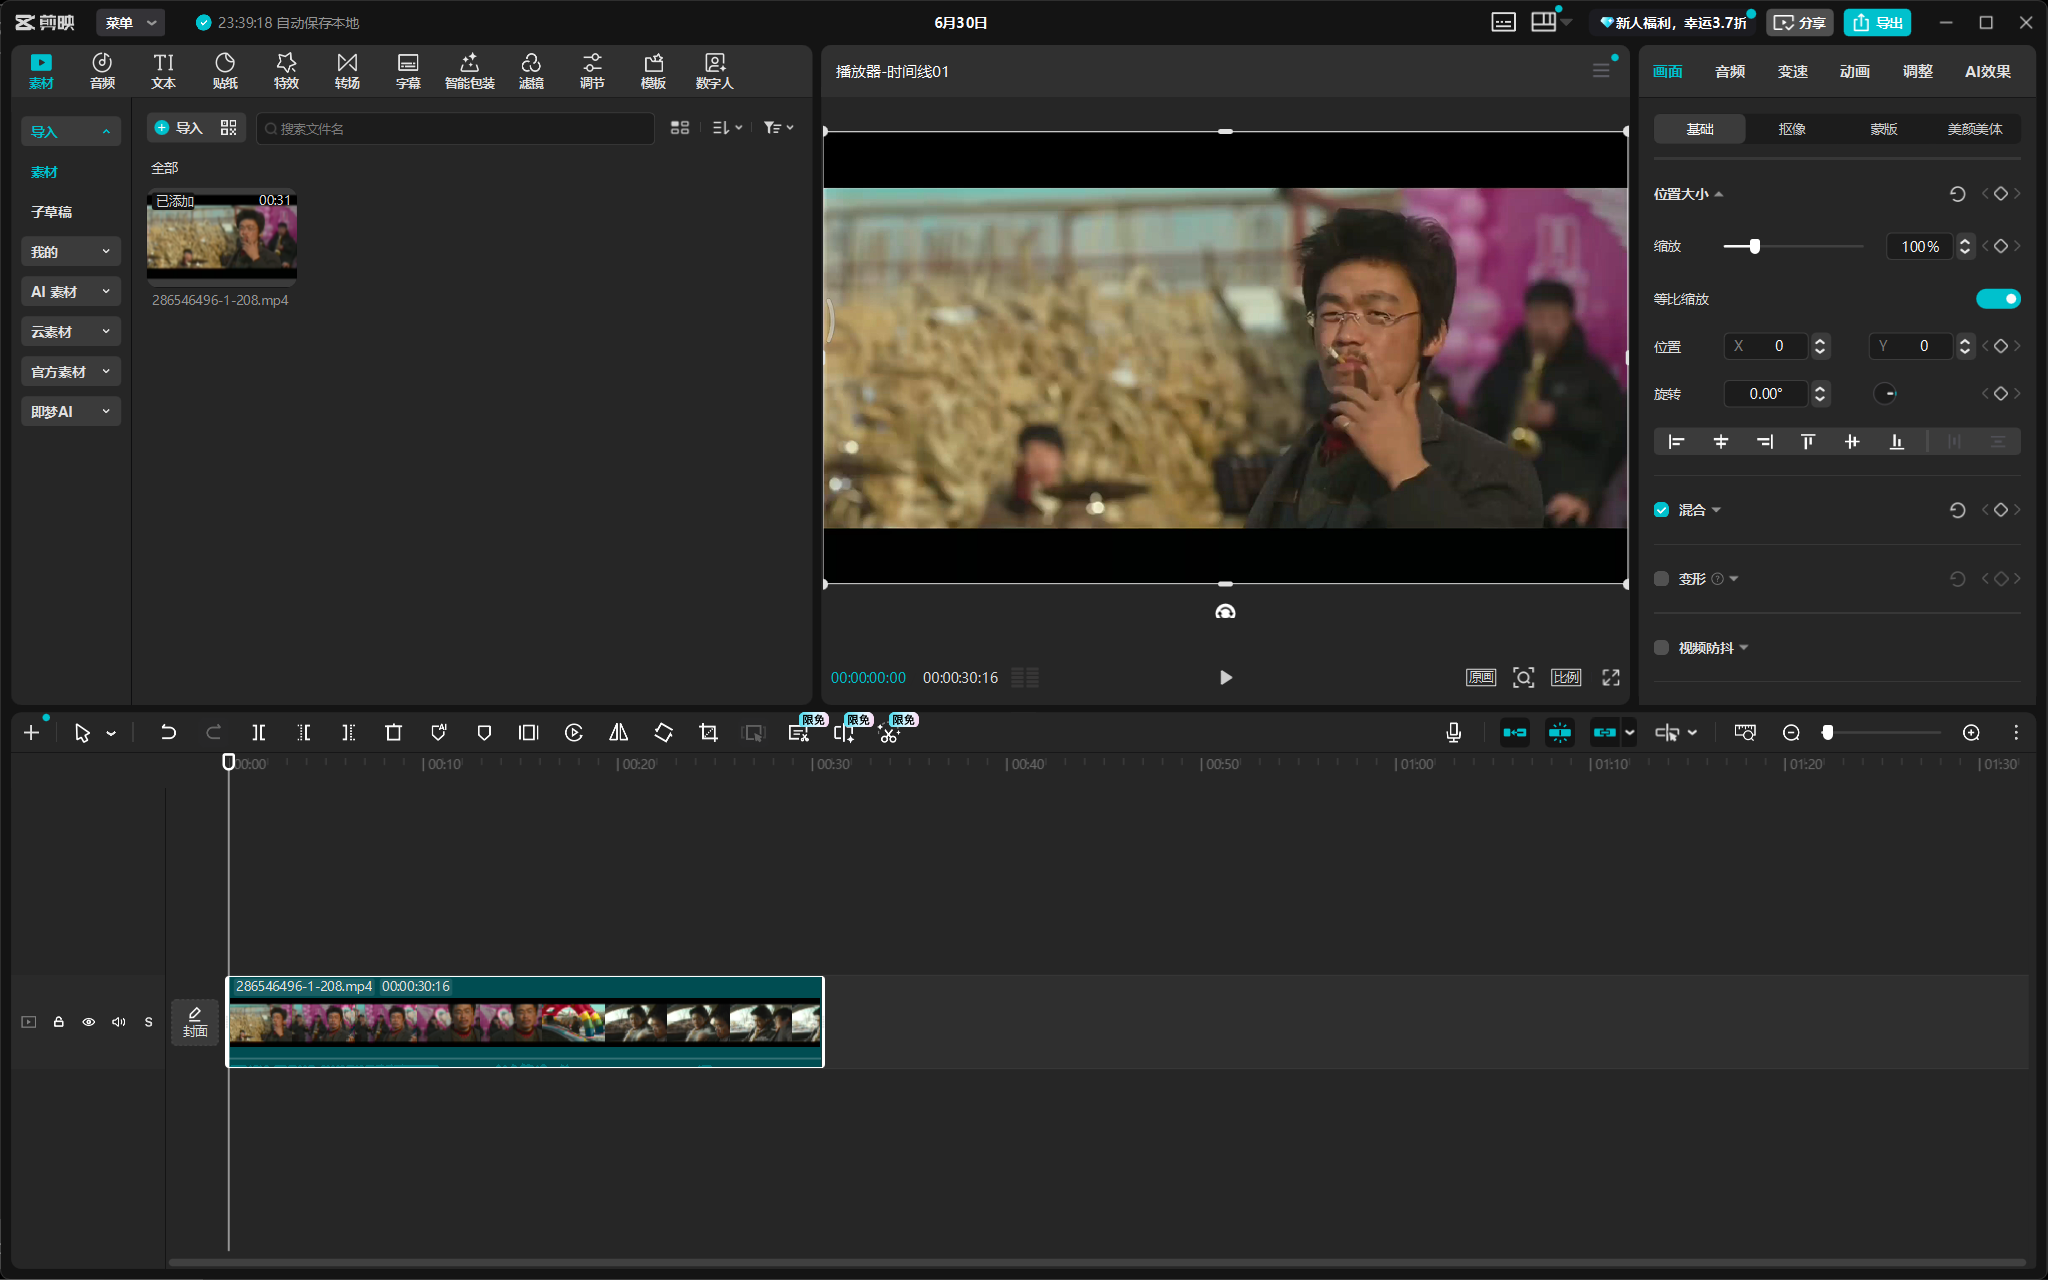Hide the video track with the eye icon
This screenshot has height=1280, width=2048.
(x=89, y=1022)
